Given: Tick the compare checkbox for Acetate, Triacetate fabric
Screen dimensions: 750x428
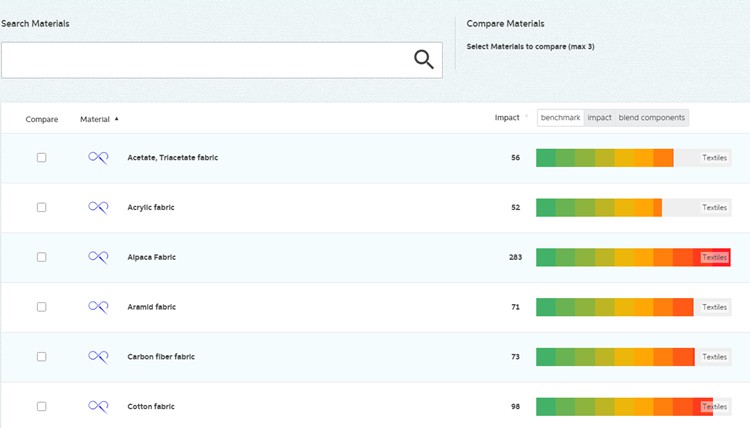Looking at the screenshot, I should point(41,157).
